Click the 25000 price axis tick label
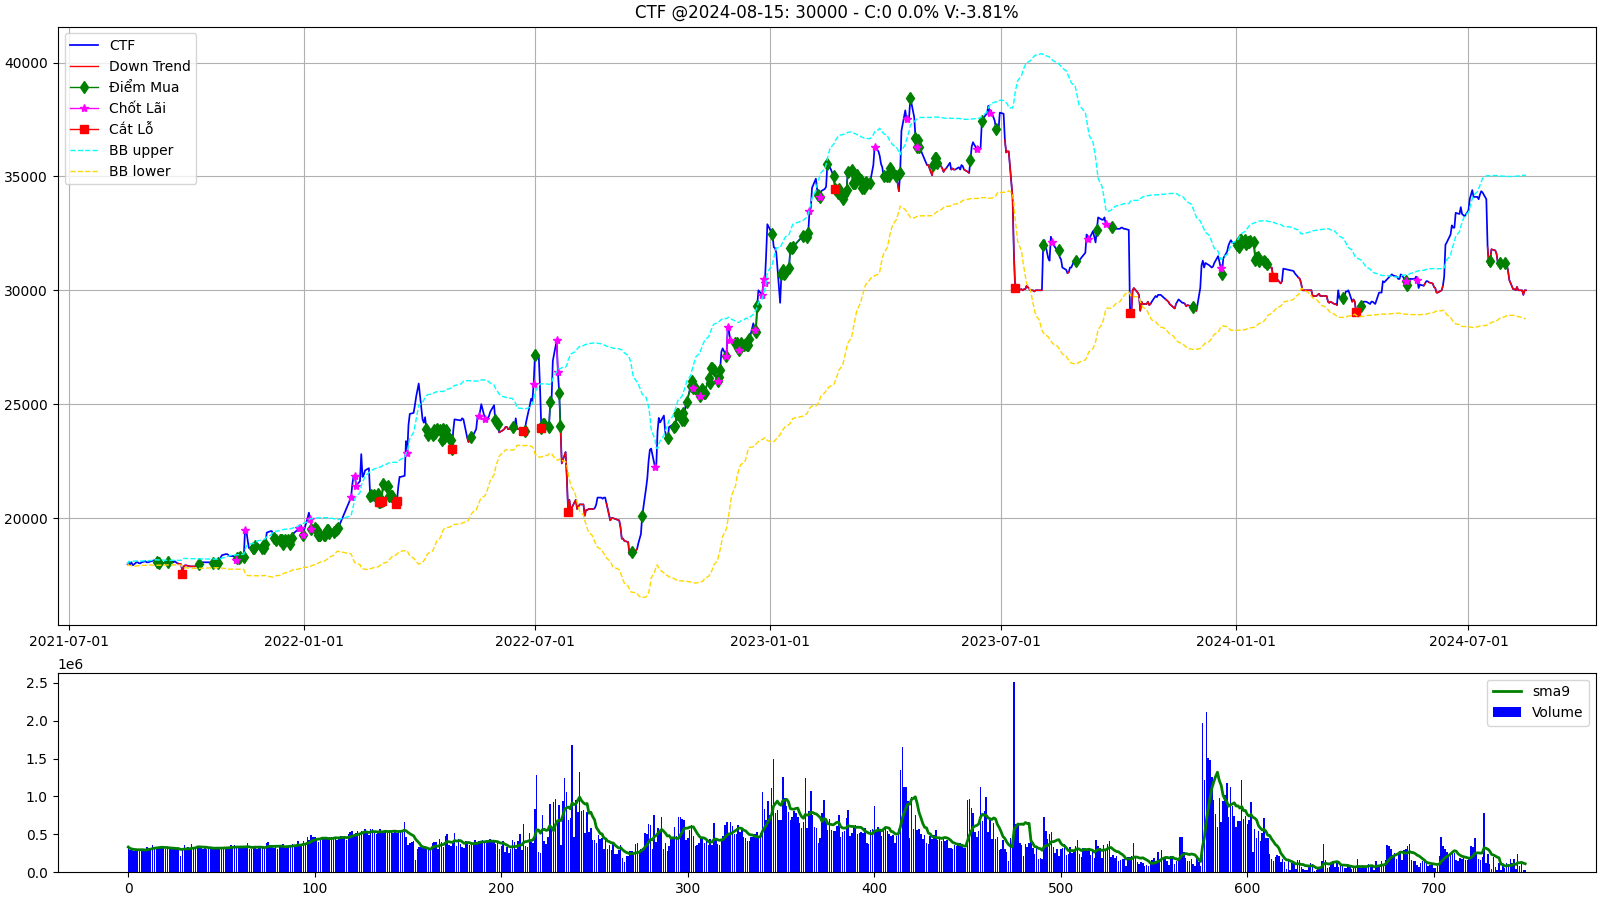1600x900 pixels. (x=26, y=405)
